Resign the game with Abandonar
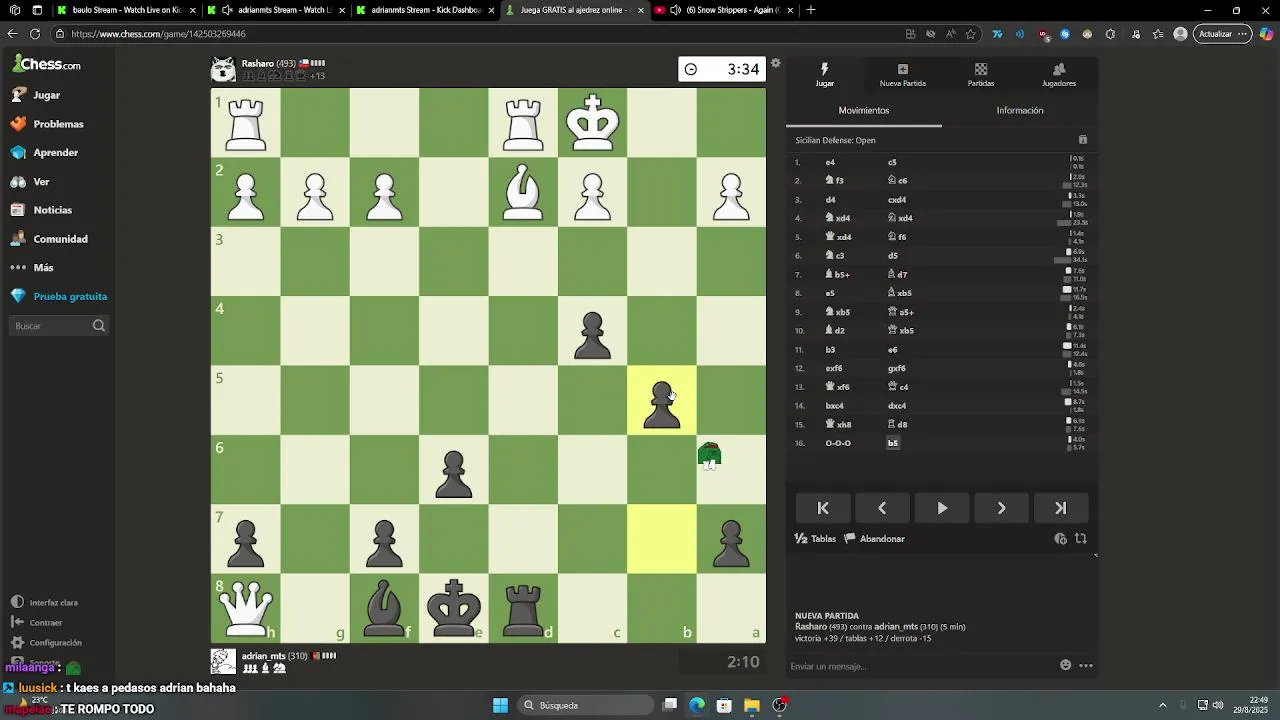Viewport: 1280px width, 720px height. tap(874, 539)
